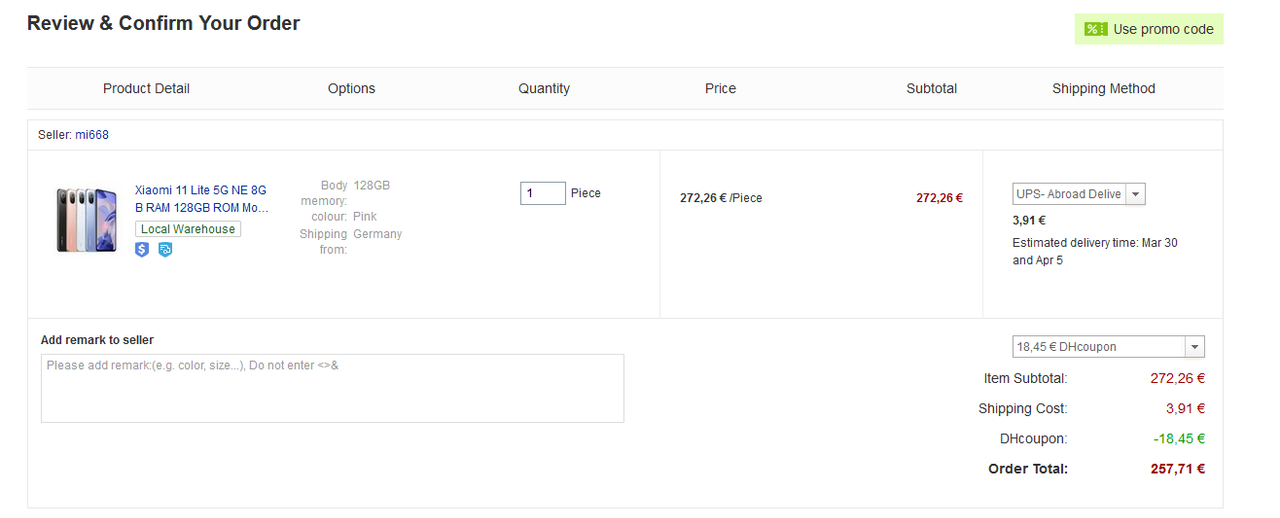This screenshot has width=1280, height=518.
Task: Click the Product Detail column header
Action: point(146,89)
